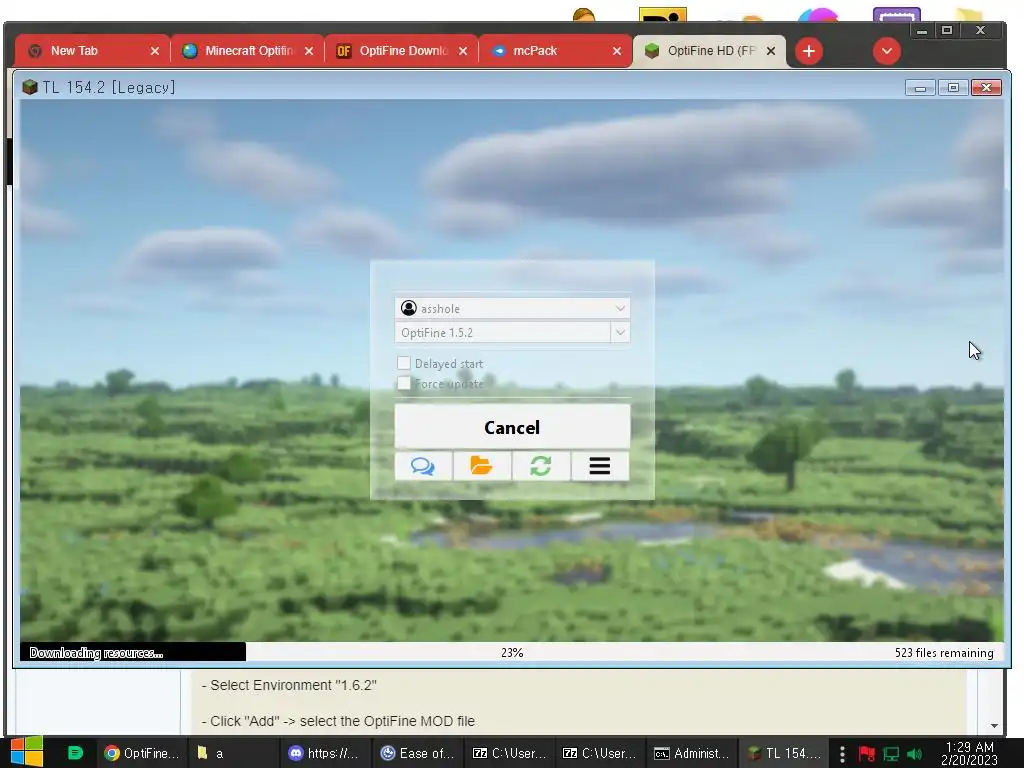Click the network monitor tray icon

(x=891, y=754)
